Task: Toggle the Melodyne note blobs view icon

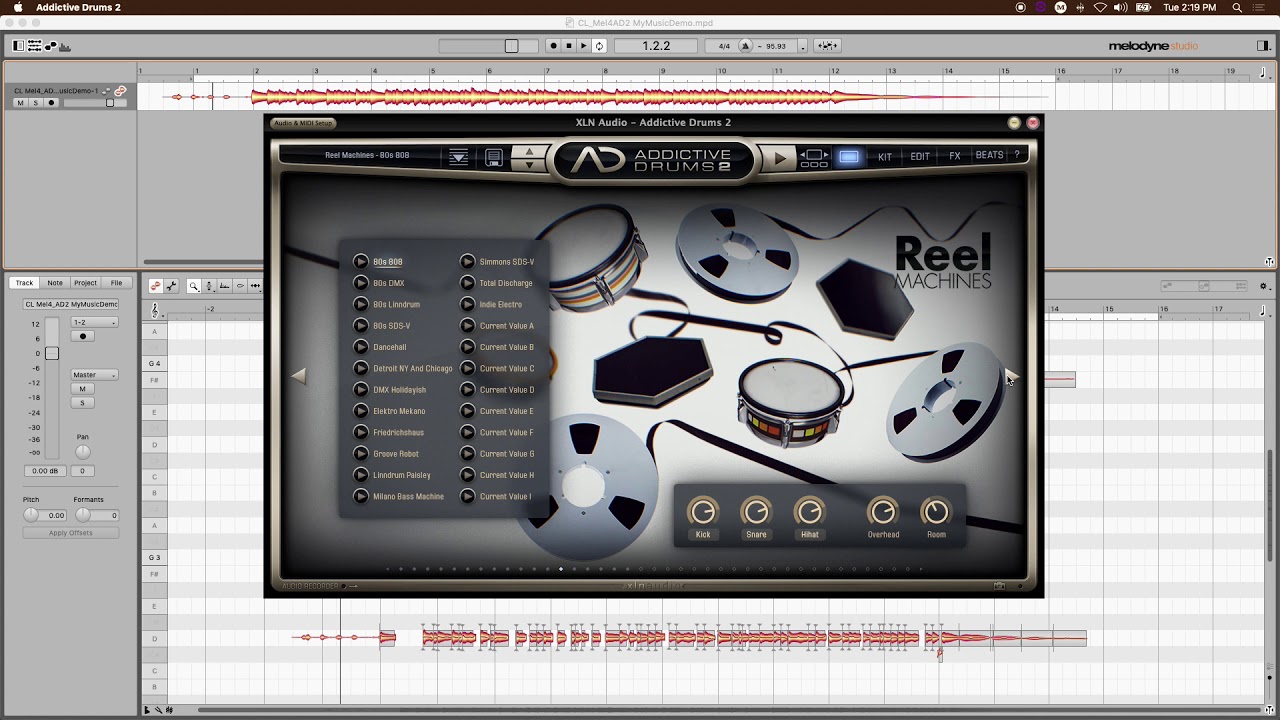Action: (51, 46)
